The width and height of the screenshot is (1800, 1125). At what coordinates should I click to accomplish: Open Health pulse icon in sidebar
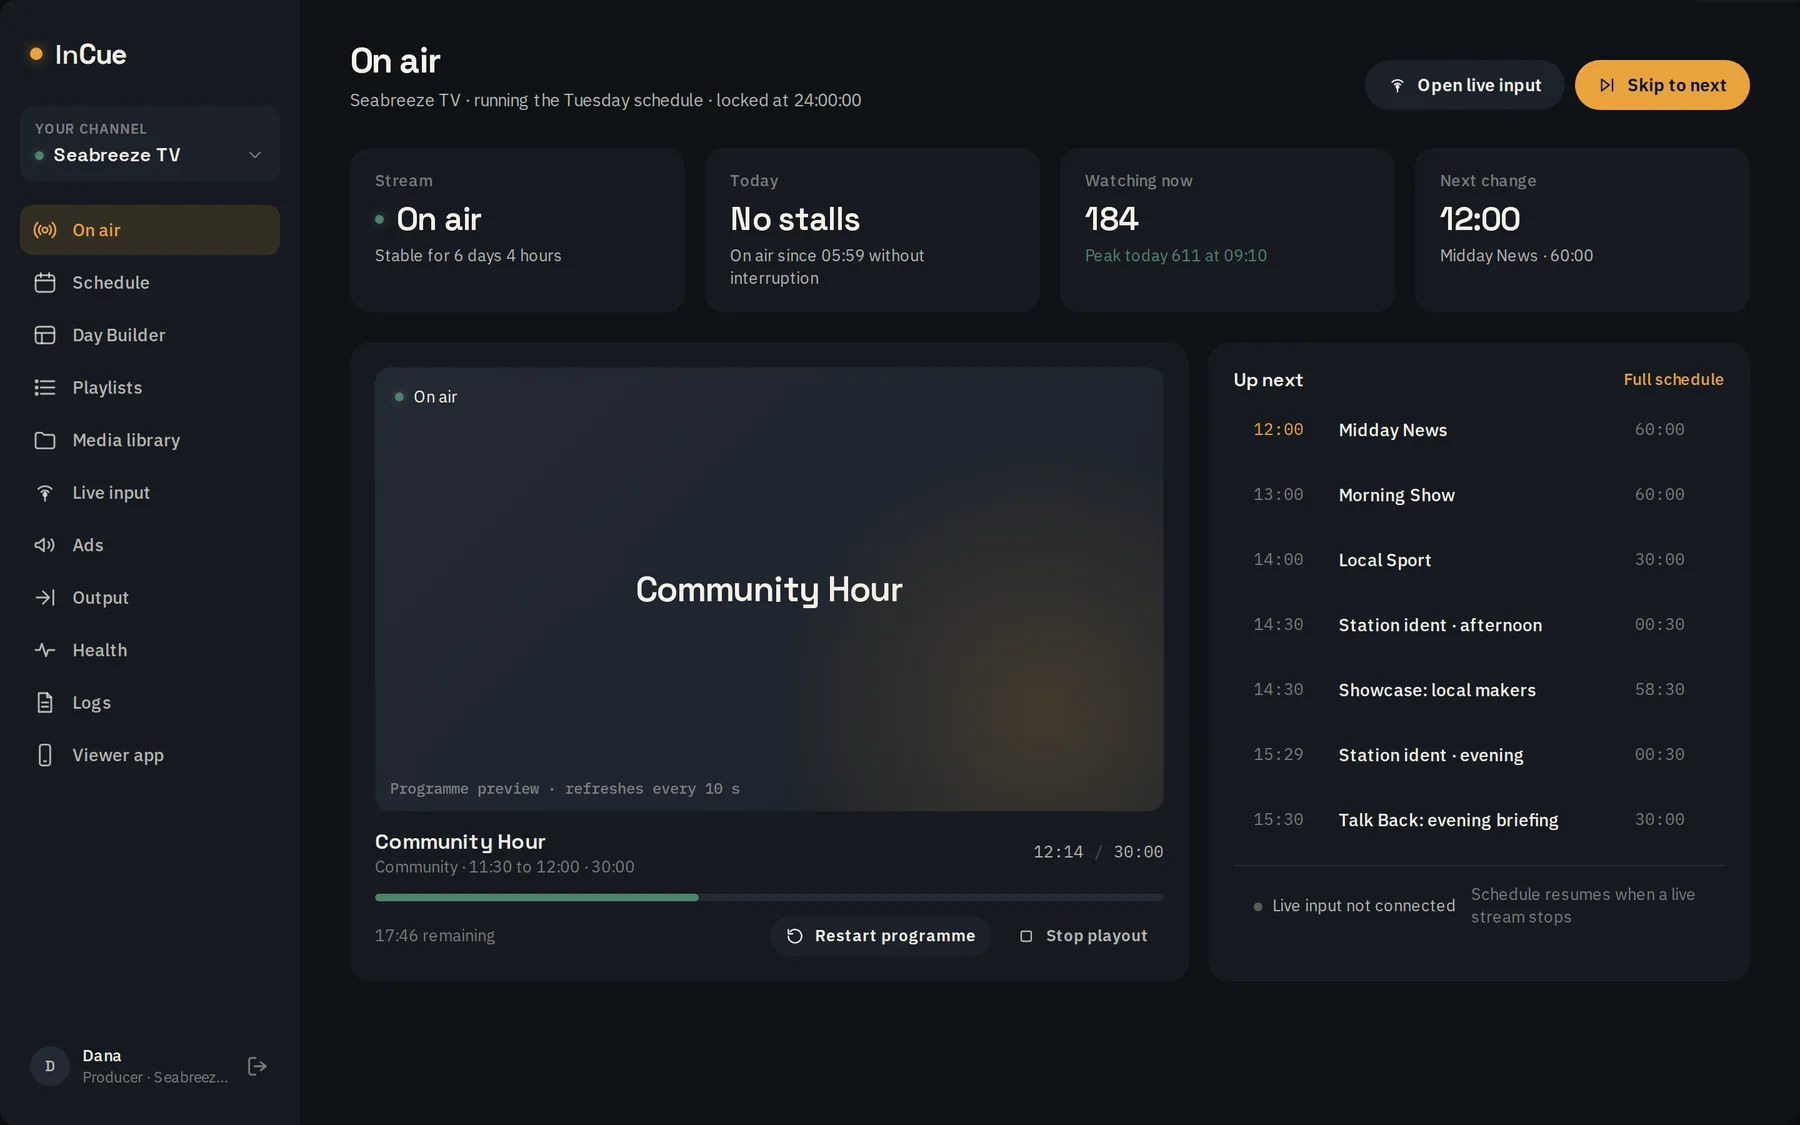45,650
